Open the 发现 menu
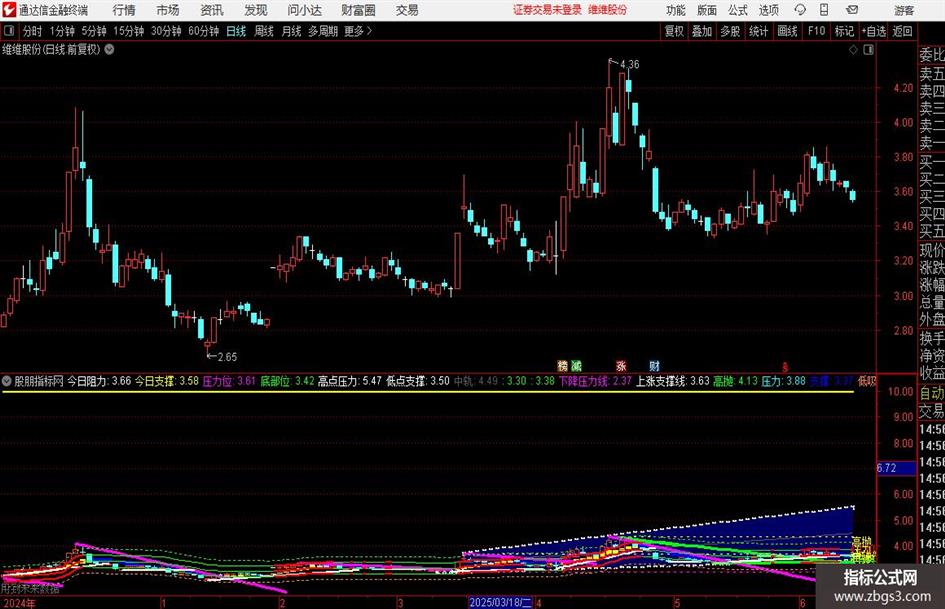The height and width of the screenshot is (609, 945). click(x=256, y=10)
